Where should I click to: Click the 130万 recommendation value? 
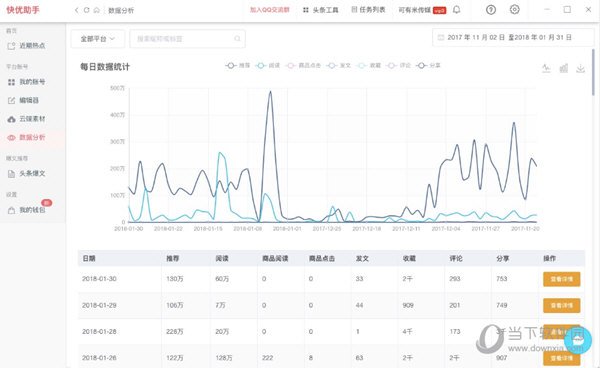point(174,279)
